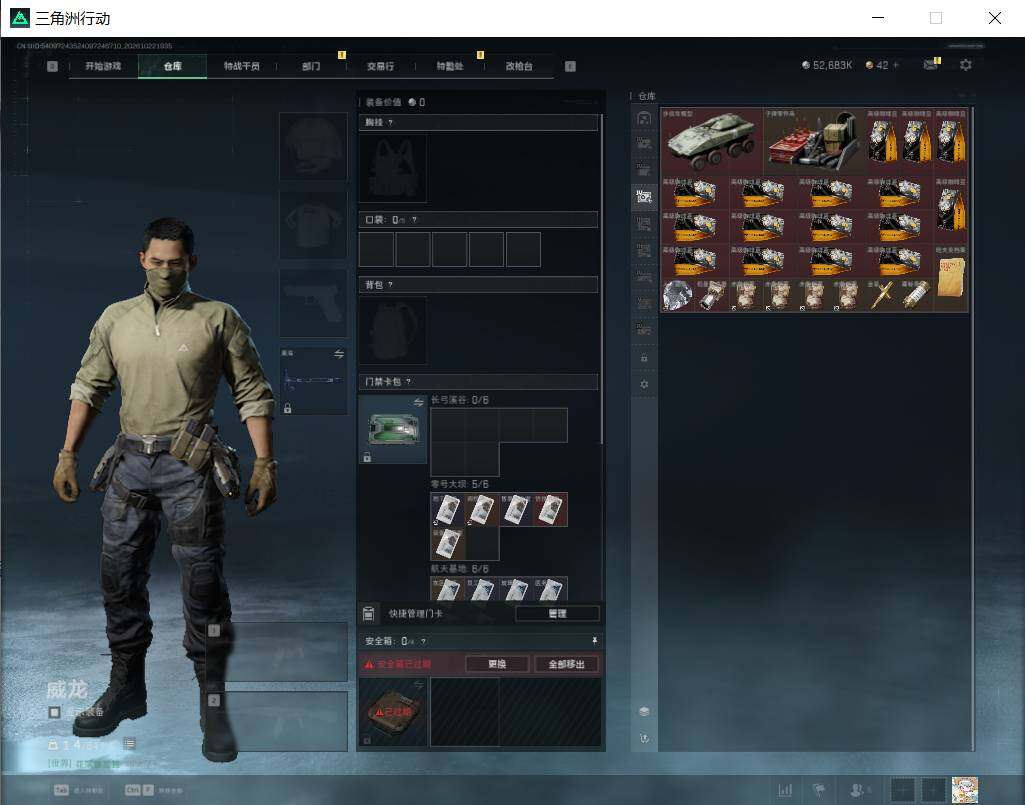This screenshot has width=1025, height=805.
Task: Click the flag icon in the bottom bar
Action: pos(818,790)
